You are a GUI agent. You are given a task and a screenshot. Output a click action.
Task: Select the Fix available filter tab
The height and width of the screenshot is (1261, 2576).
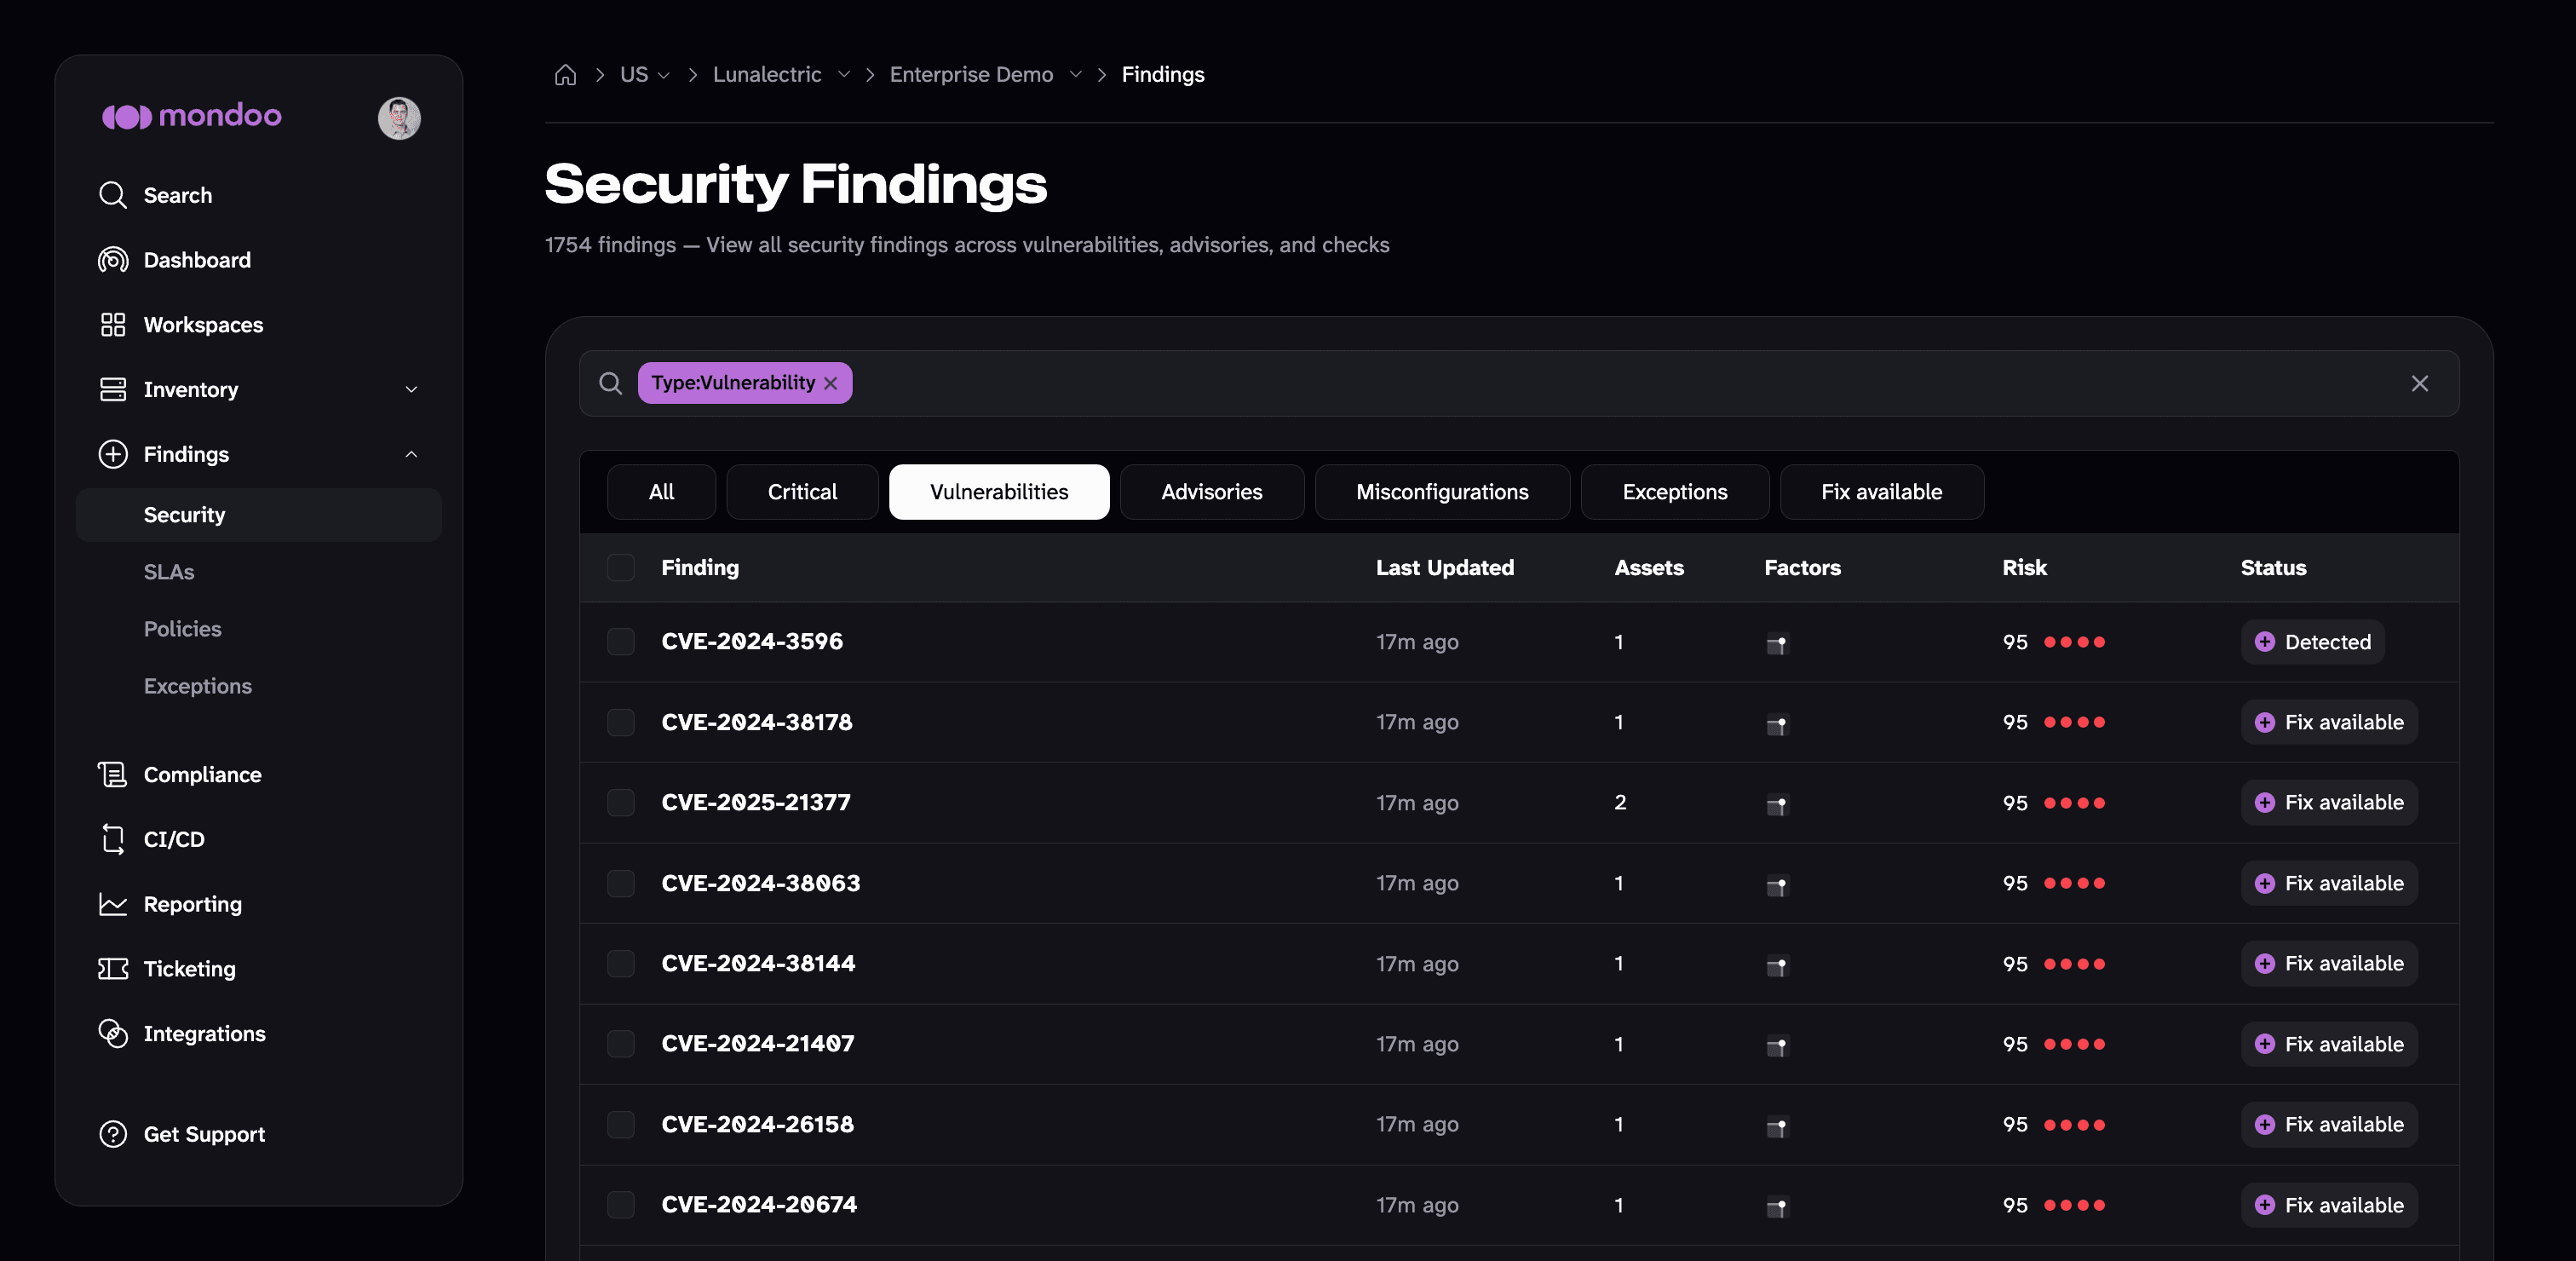[1882, 492]
